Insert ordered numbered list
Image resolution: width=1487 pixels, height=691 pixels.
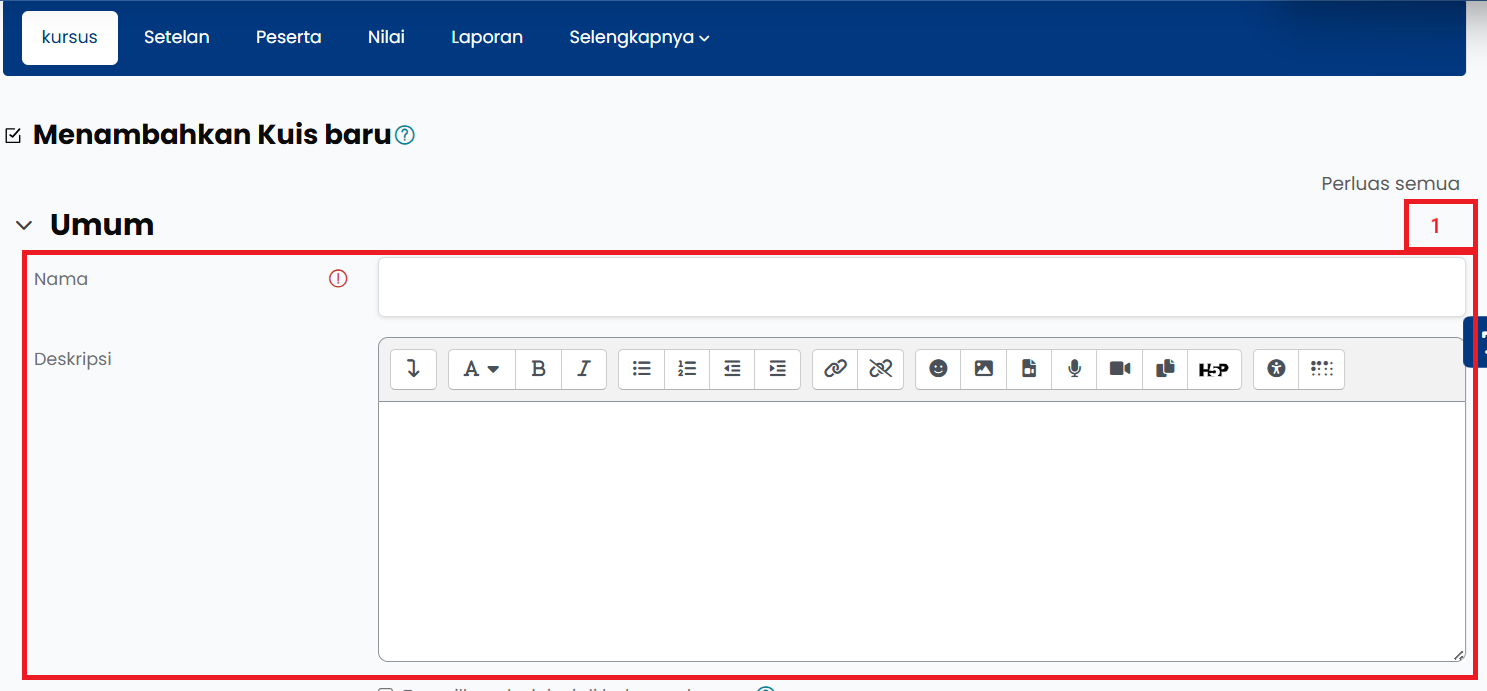tap(687, 369)
